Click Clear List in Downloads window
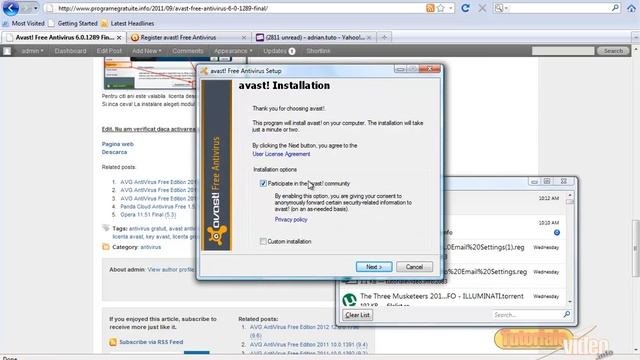Image resolution: width=640 pixels, height=360 pixels. tap(357, 315)
